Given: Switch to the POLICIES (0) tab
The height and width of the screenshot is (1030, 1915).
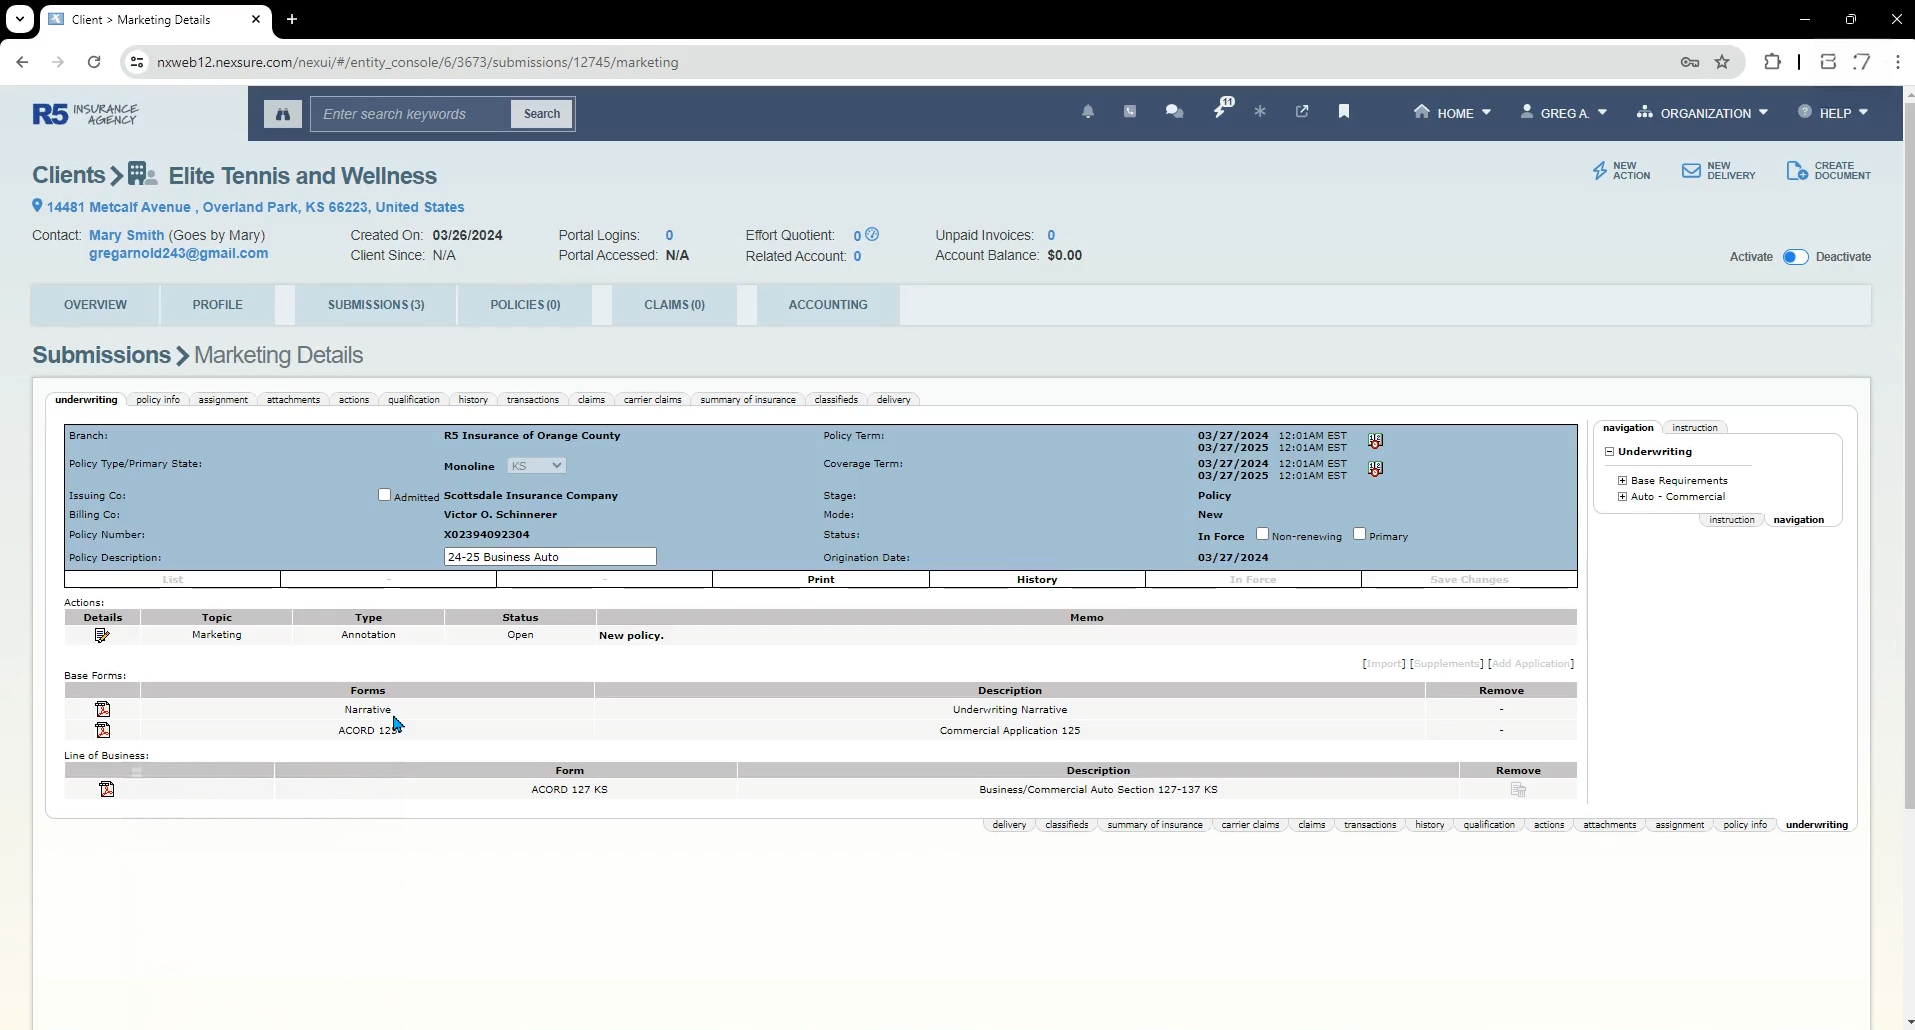Looking at the screenshot, I should [x=525, y=305].
